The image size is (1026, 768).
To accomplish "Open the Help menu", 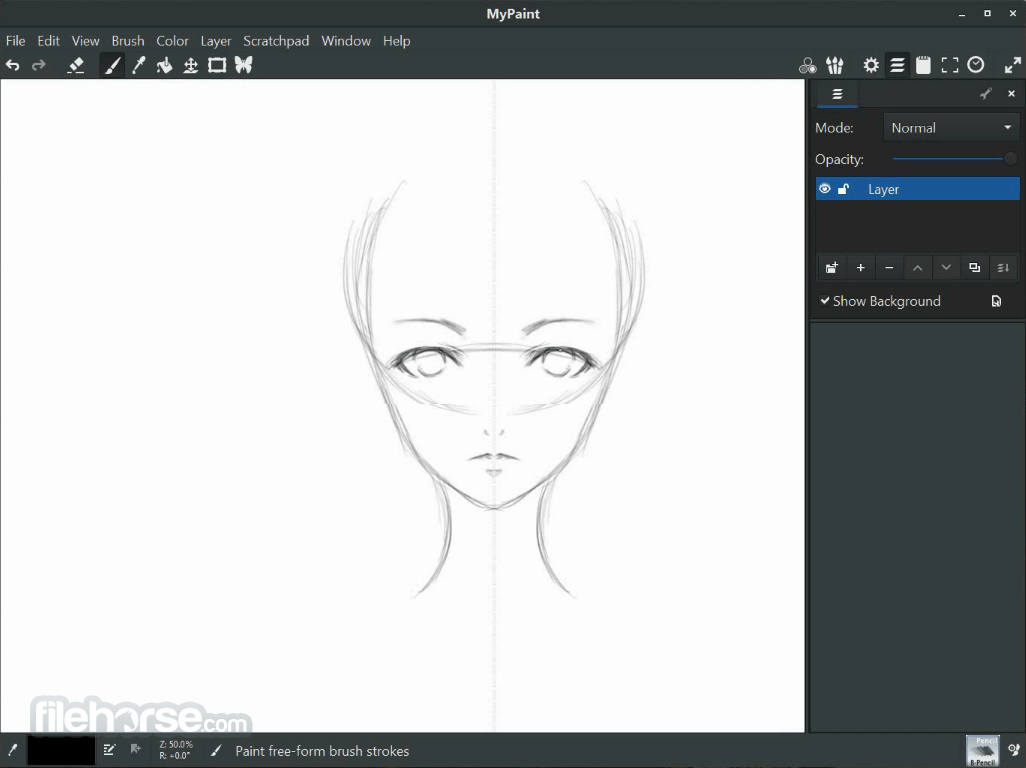I will pyautogui.click(x=397, y=41).
